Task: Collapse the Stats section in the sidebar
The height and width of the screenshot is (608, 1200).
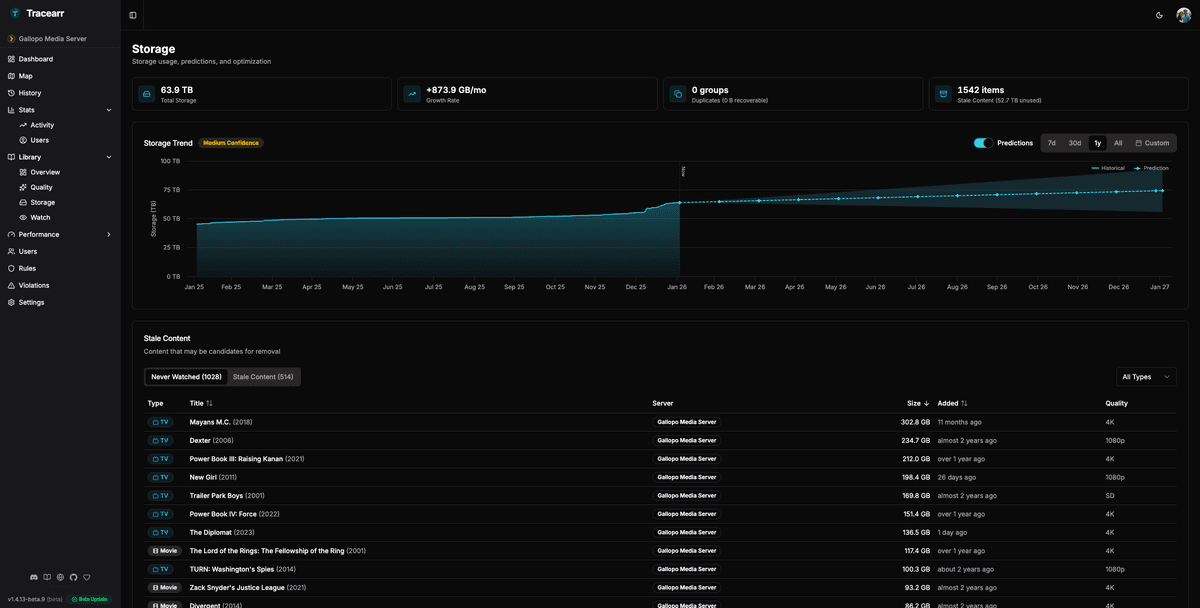Action: click(109, 109)
